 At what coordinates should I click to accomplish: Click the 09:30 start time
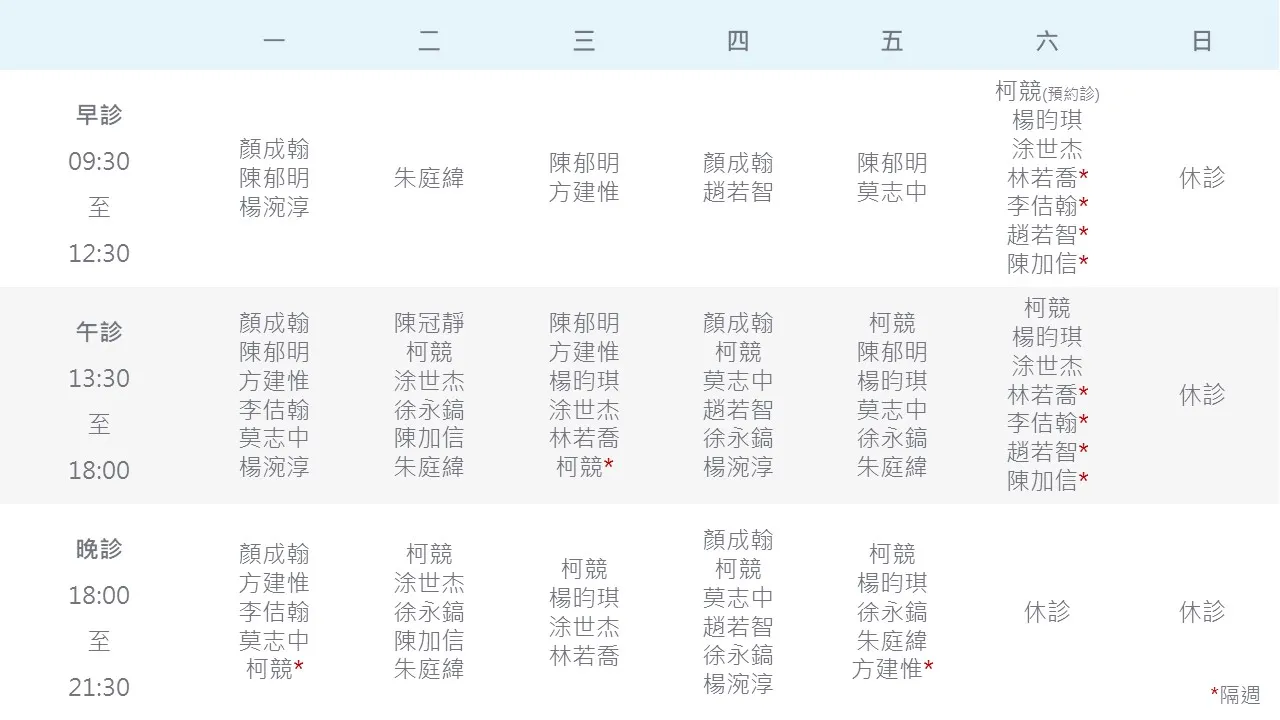[99, 161]
